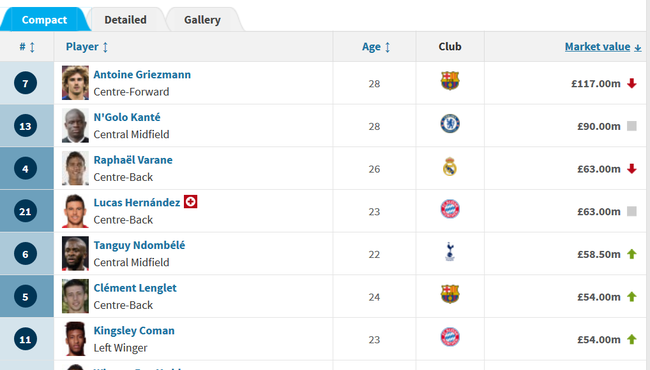
Task: Click red down arrow next to £117.00m
Action: pos(631,83)
